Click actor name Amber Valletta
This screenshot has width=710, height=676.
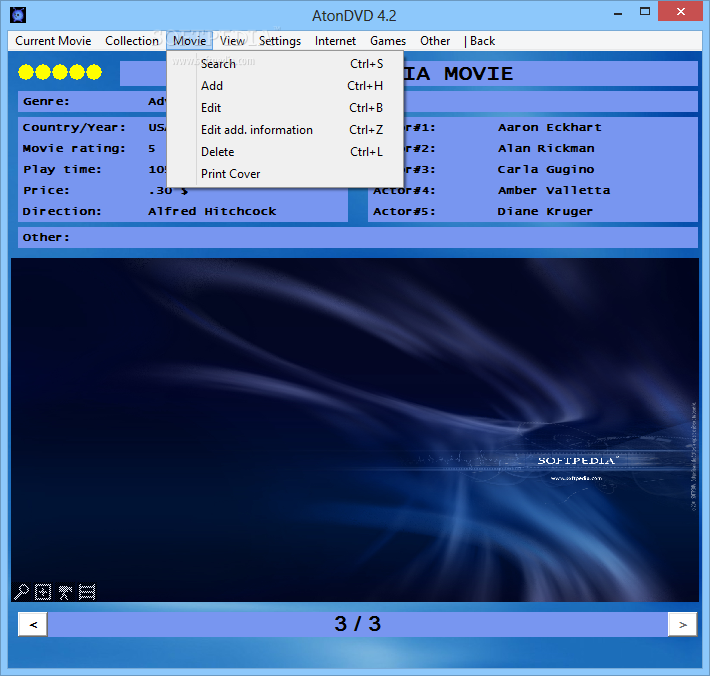554,190
